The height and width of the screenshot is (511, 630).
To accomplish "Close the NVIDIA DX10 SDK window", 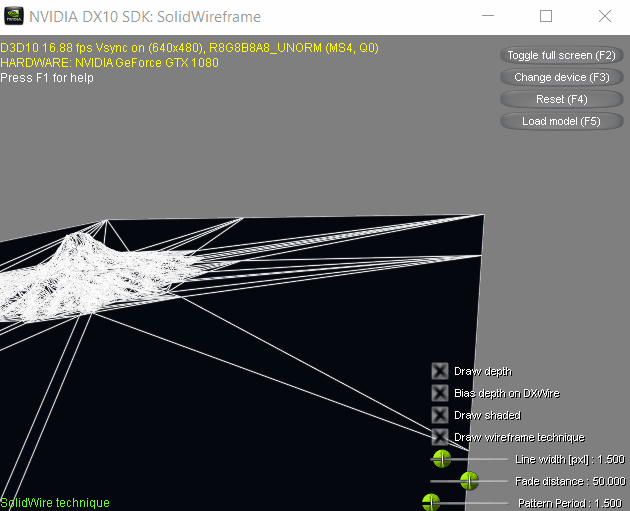I will click(x=603, y=17).
